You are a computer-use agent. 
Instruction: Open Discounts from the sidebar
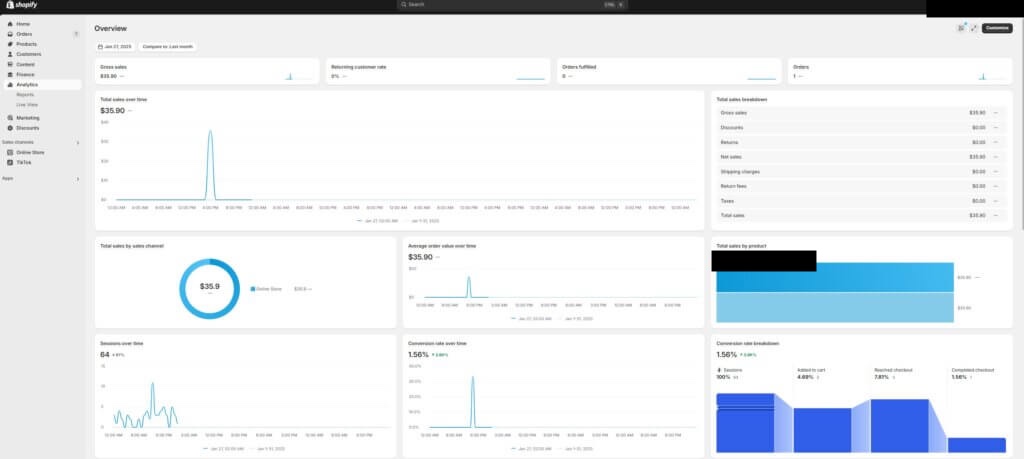click(x=28, y=128)
